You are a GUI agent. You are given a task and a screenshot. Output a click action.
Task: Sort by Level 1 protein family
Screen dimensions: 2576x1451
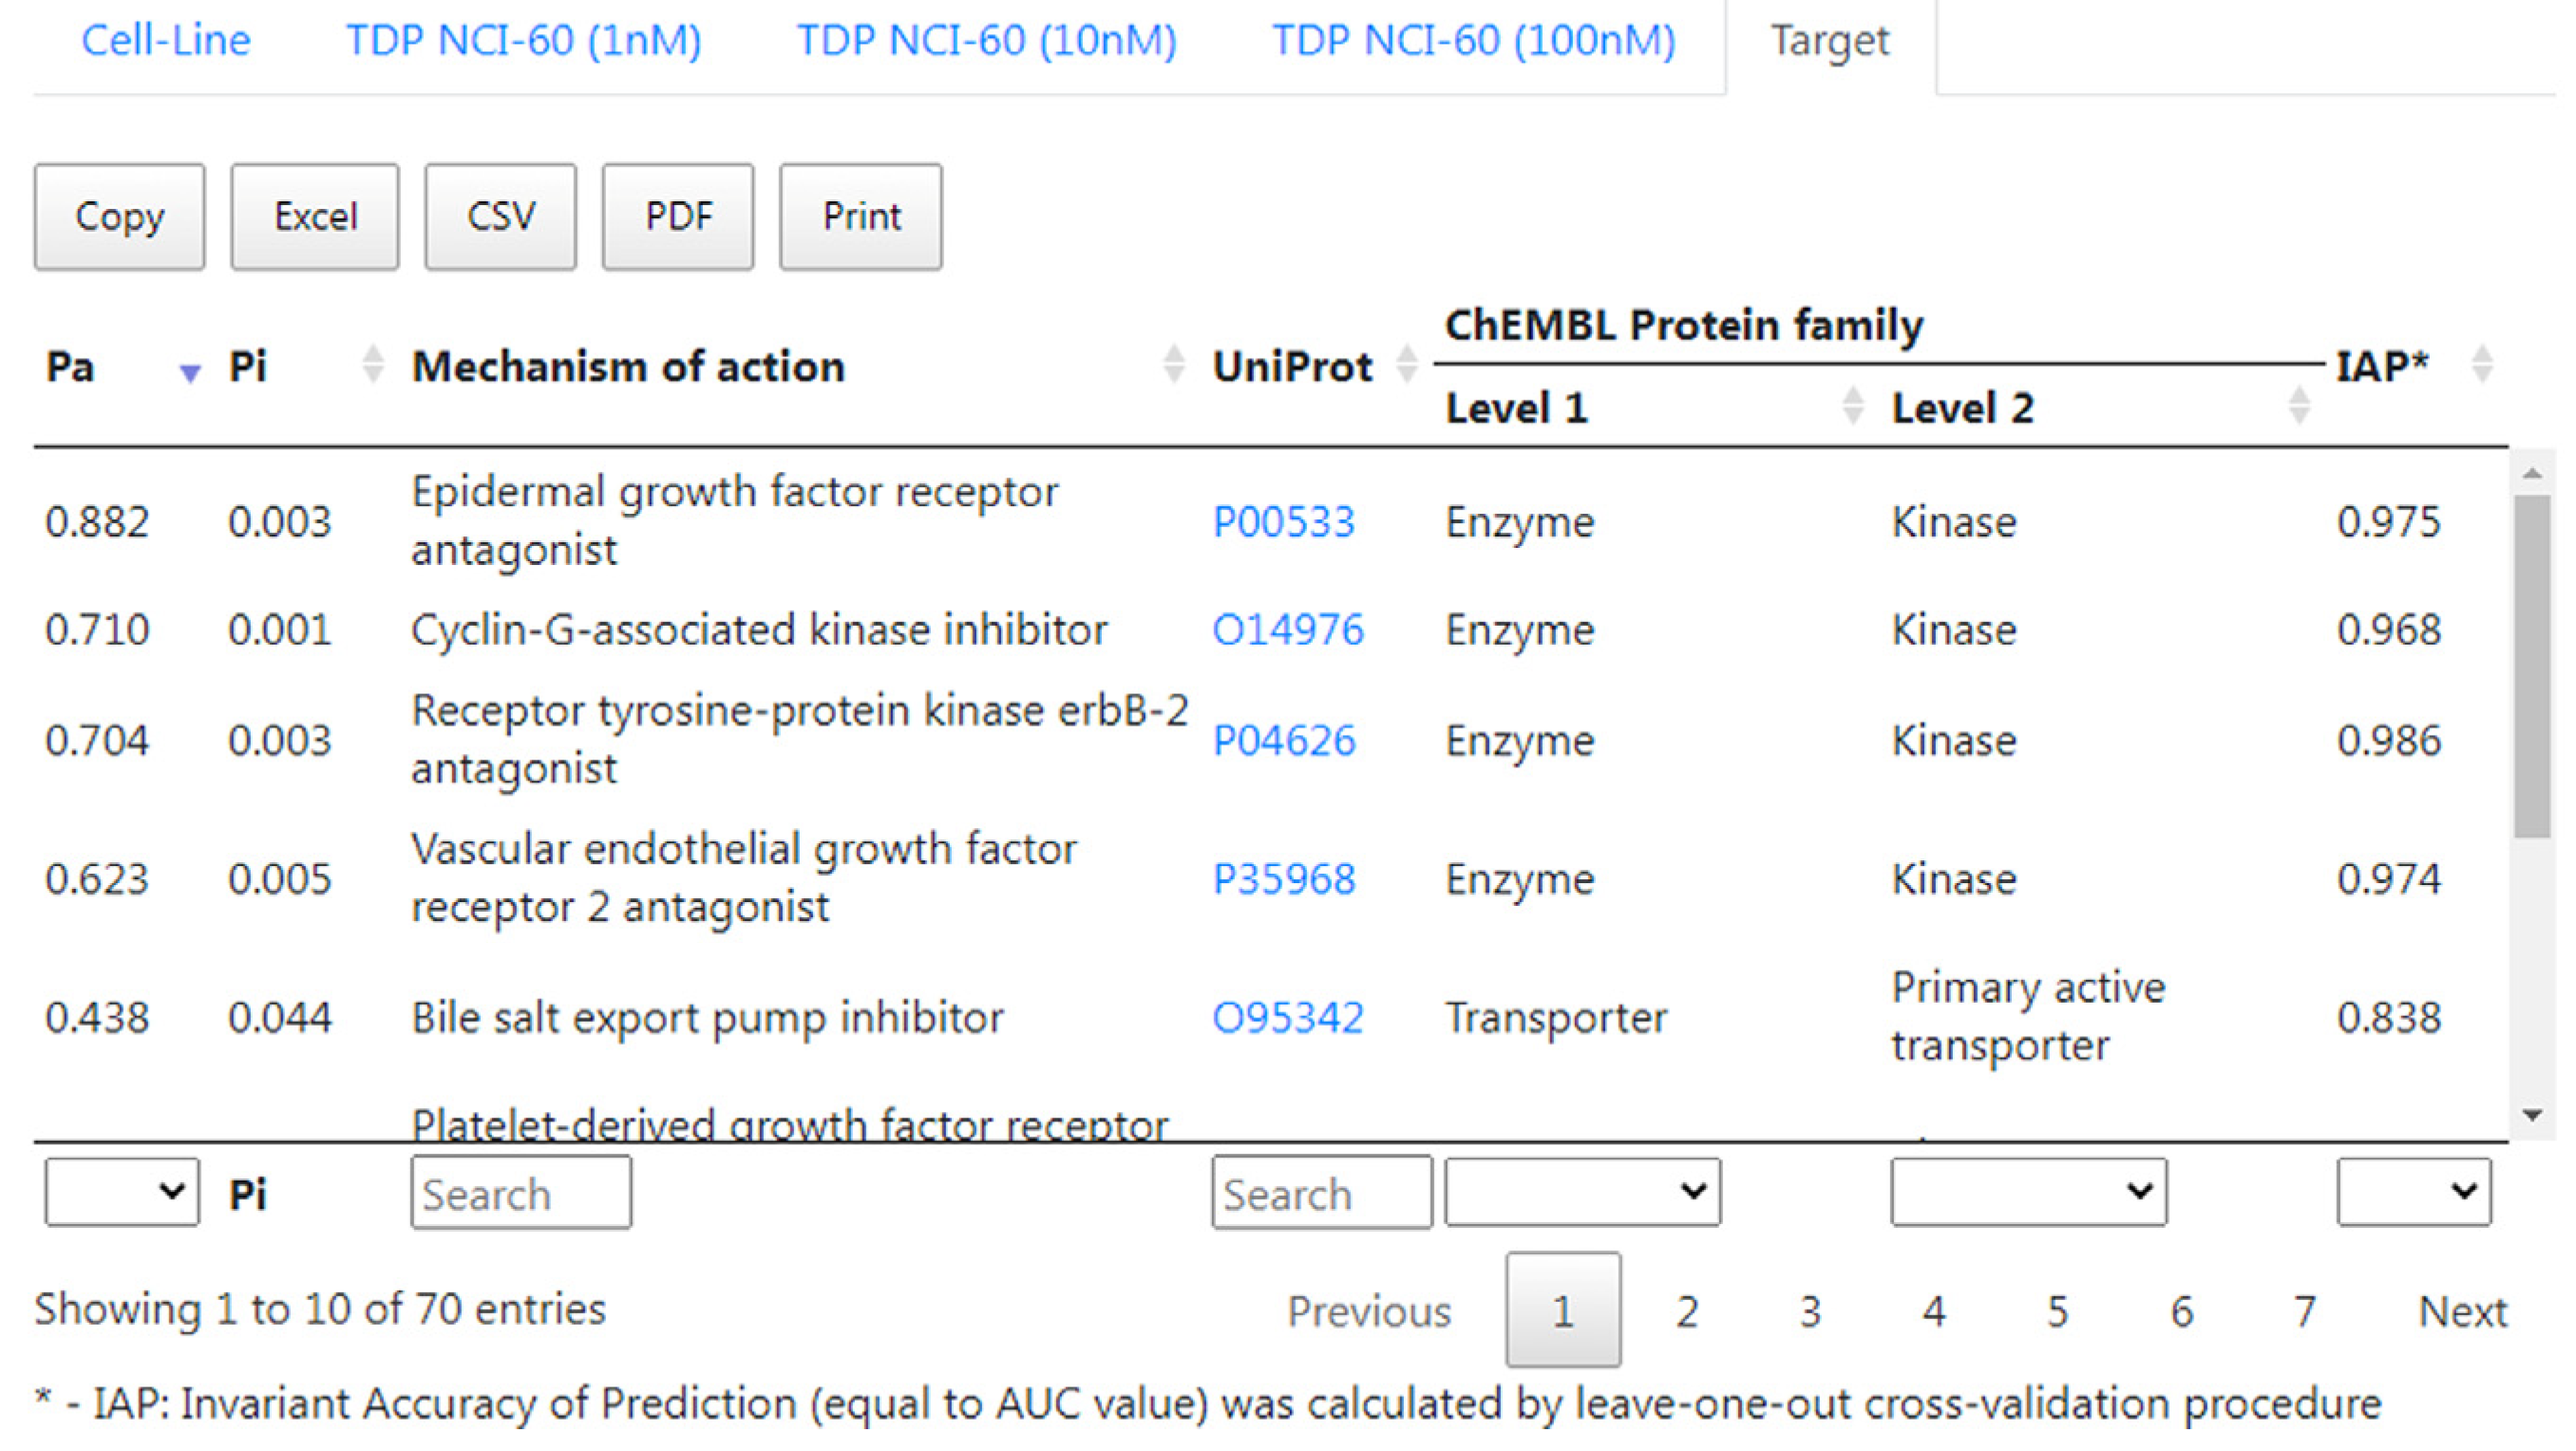(x=1852, y=406)
